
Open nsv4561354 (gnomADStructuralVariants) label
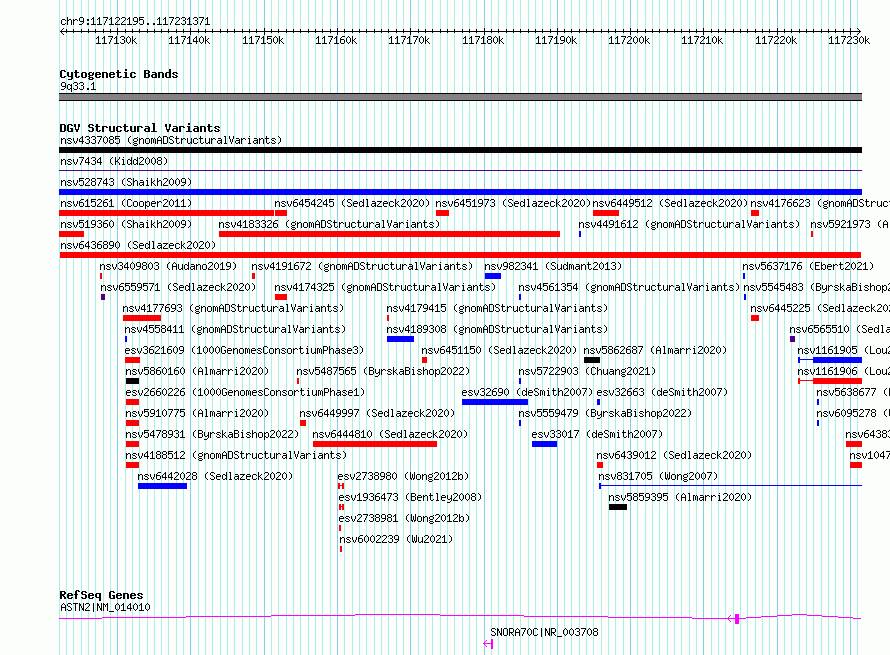(x=629, y=287)
